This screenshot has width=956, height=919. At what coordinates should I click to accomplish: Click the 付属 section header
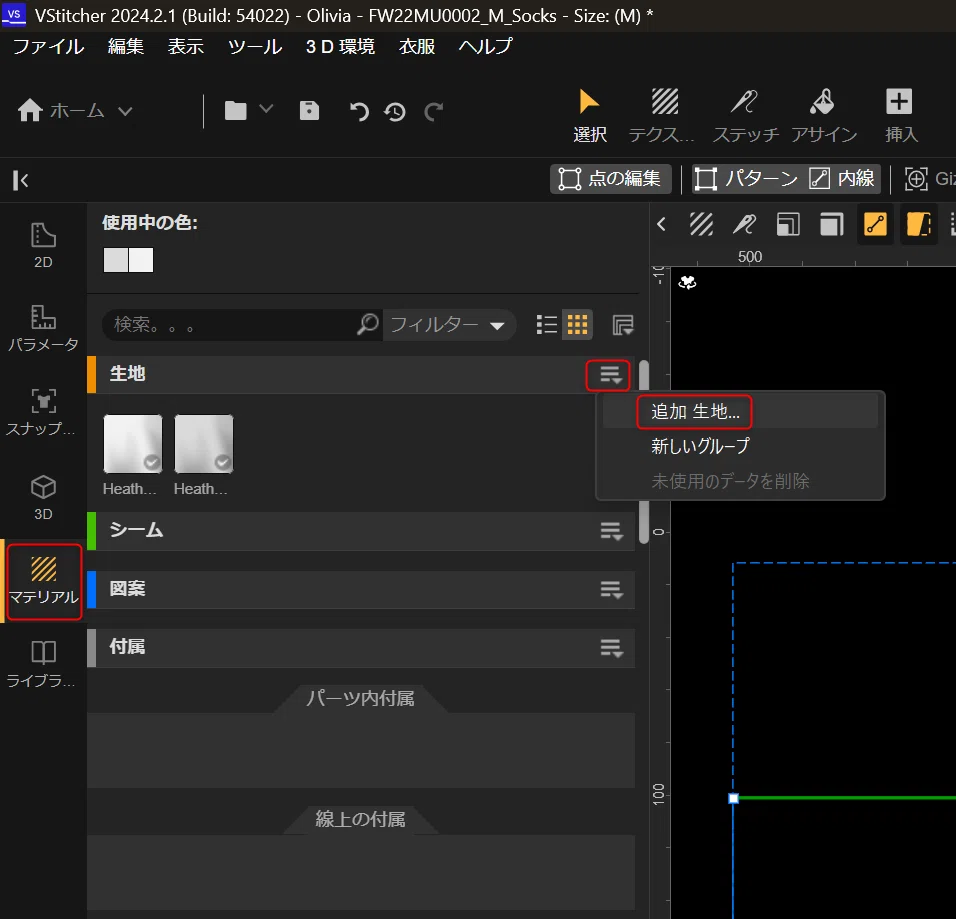[x=361, y=648]
